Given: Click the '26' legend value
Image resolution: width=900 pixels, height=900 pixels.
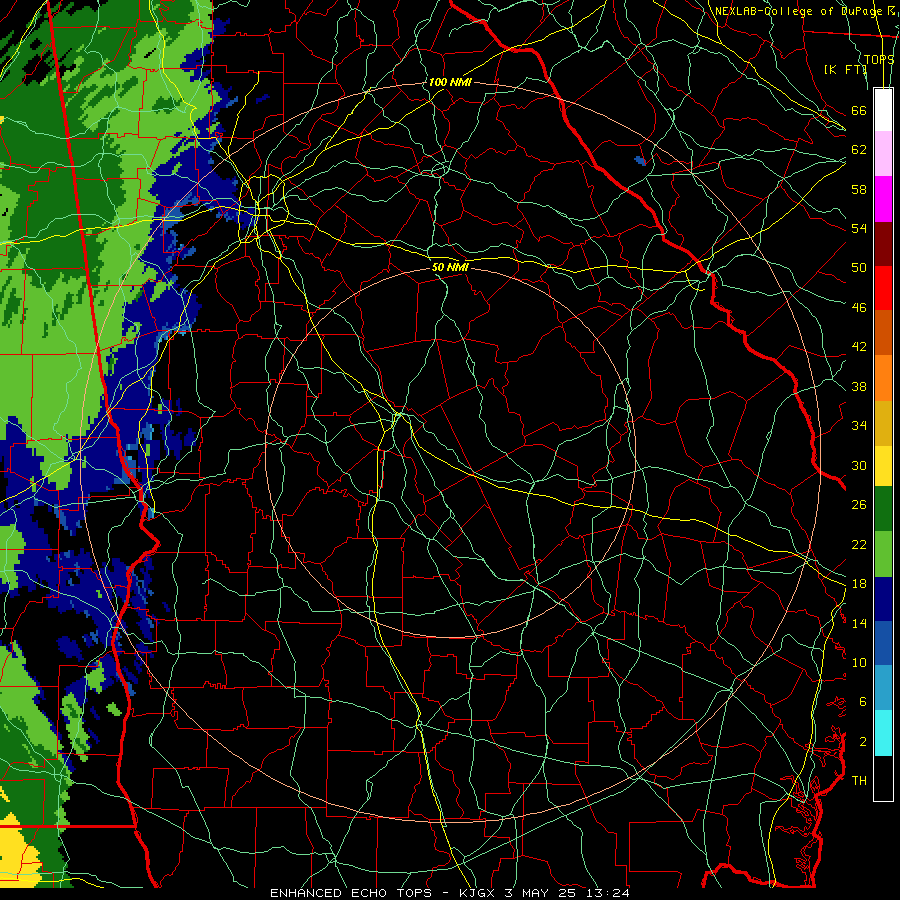Looking at the screenshot, I should point(859,505).
